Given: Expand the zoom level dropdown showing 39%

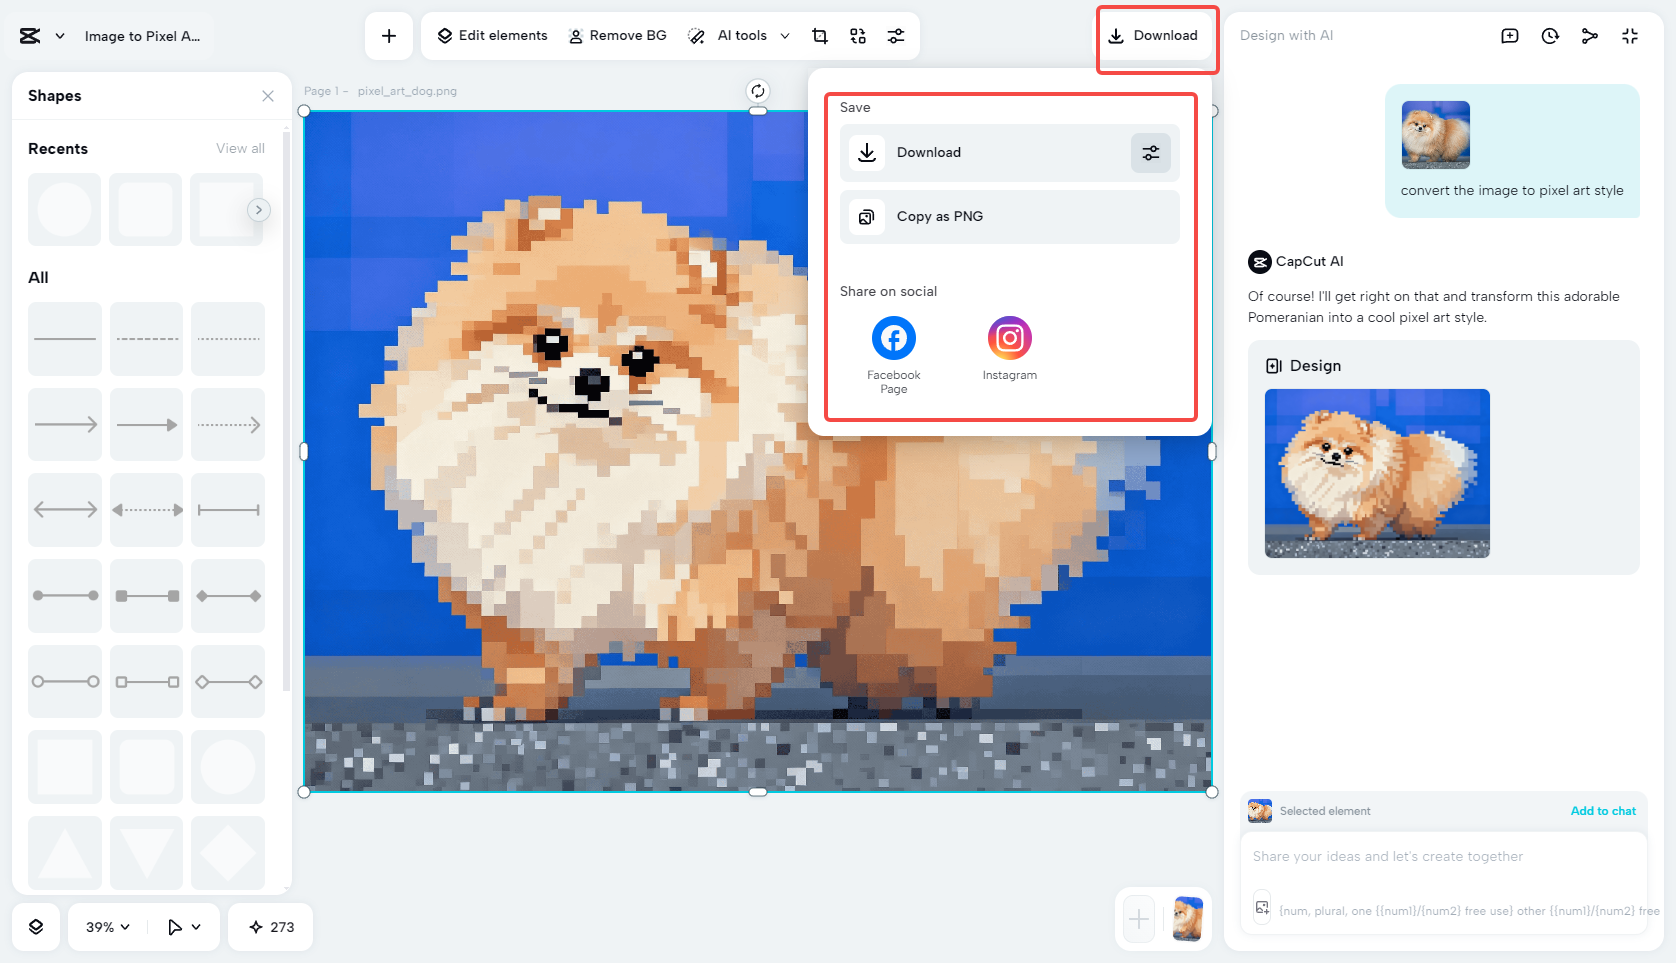Looking at the screenshot, I should pos(105,927).
